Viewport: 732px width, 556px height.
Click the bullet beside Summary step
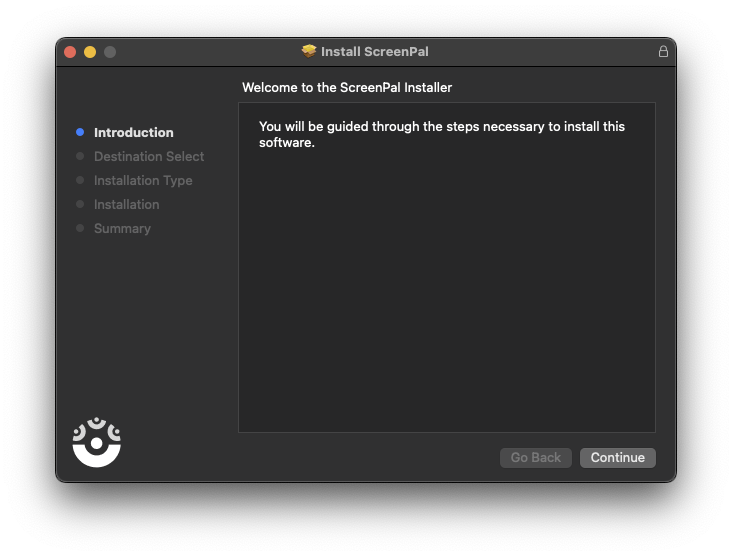80,228
